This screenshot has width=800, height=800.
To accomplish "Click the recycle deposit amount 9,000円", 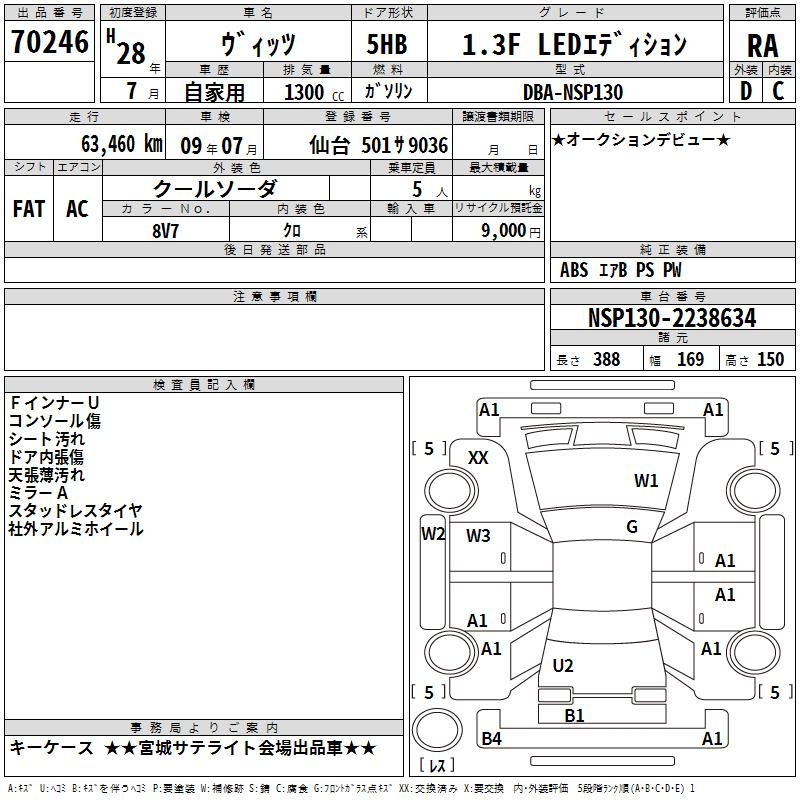I will click(510, 230).
